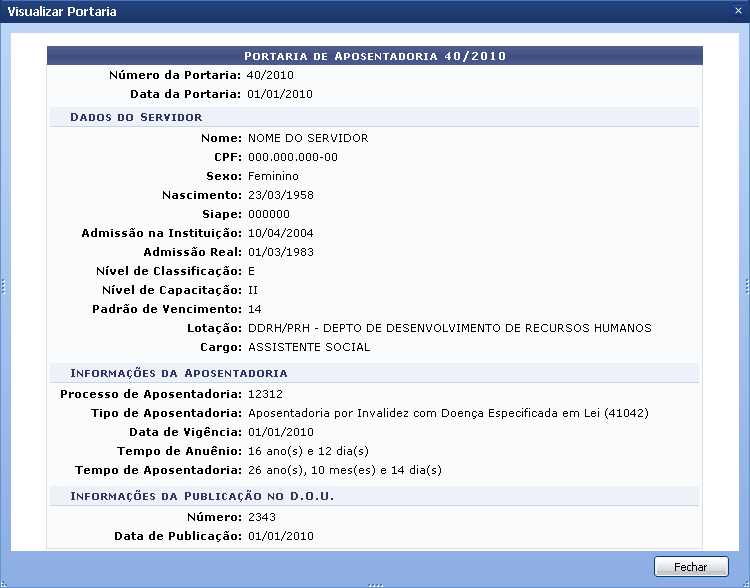The width and height of the screenshot is (750, 588).
Task: Click the Nascimento date 23/03/1958
Action: tap(280, 195)
